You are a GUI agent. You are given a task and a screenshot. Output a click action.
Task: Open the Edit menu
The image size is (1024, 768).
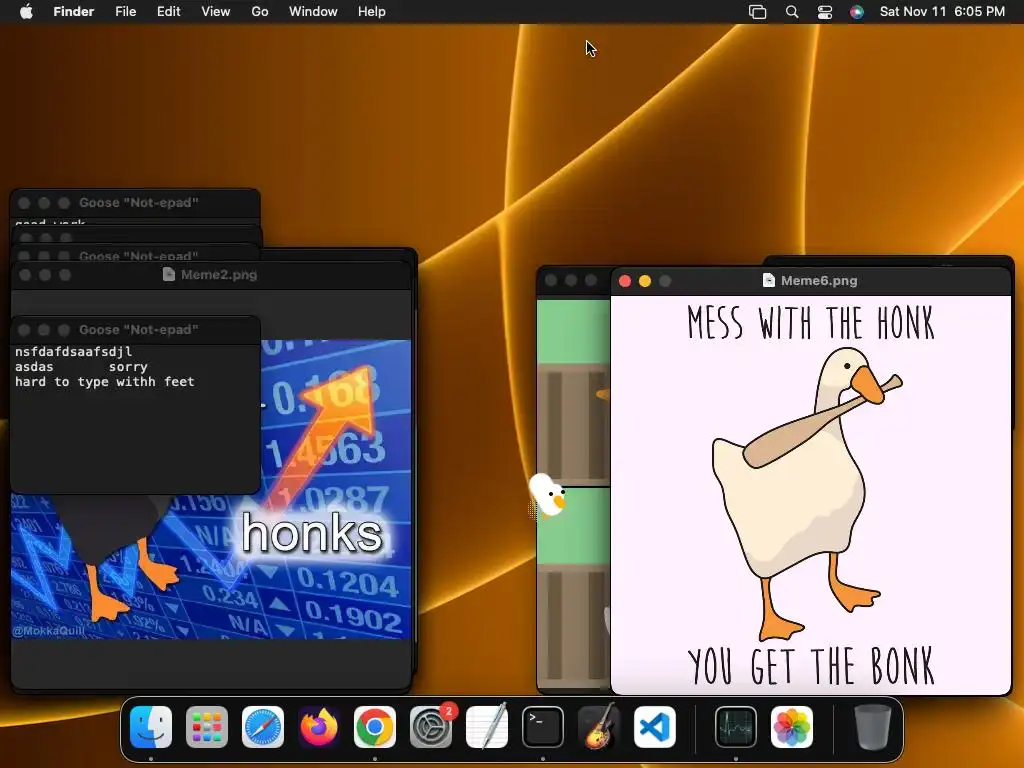click(x=168, y=12)
